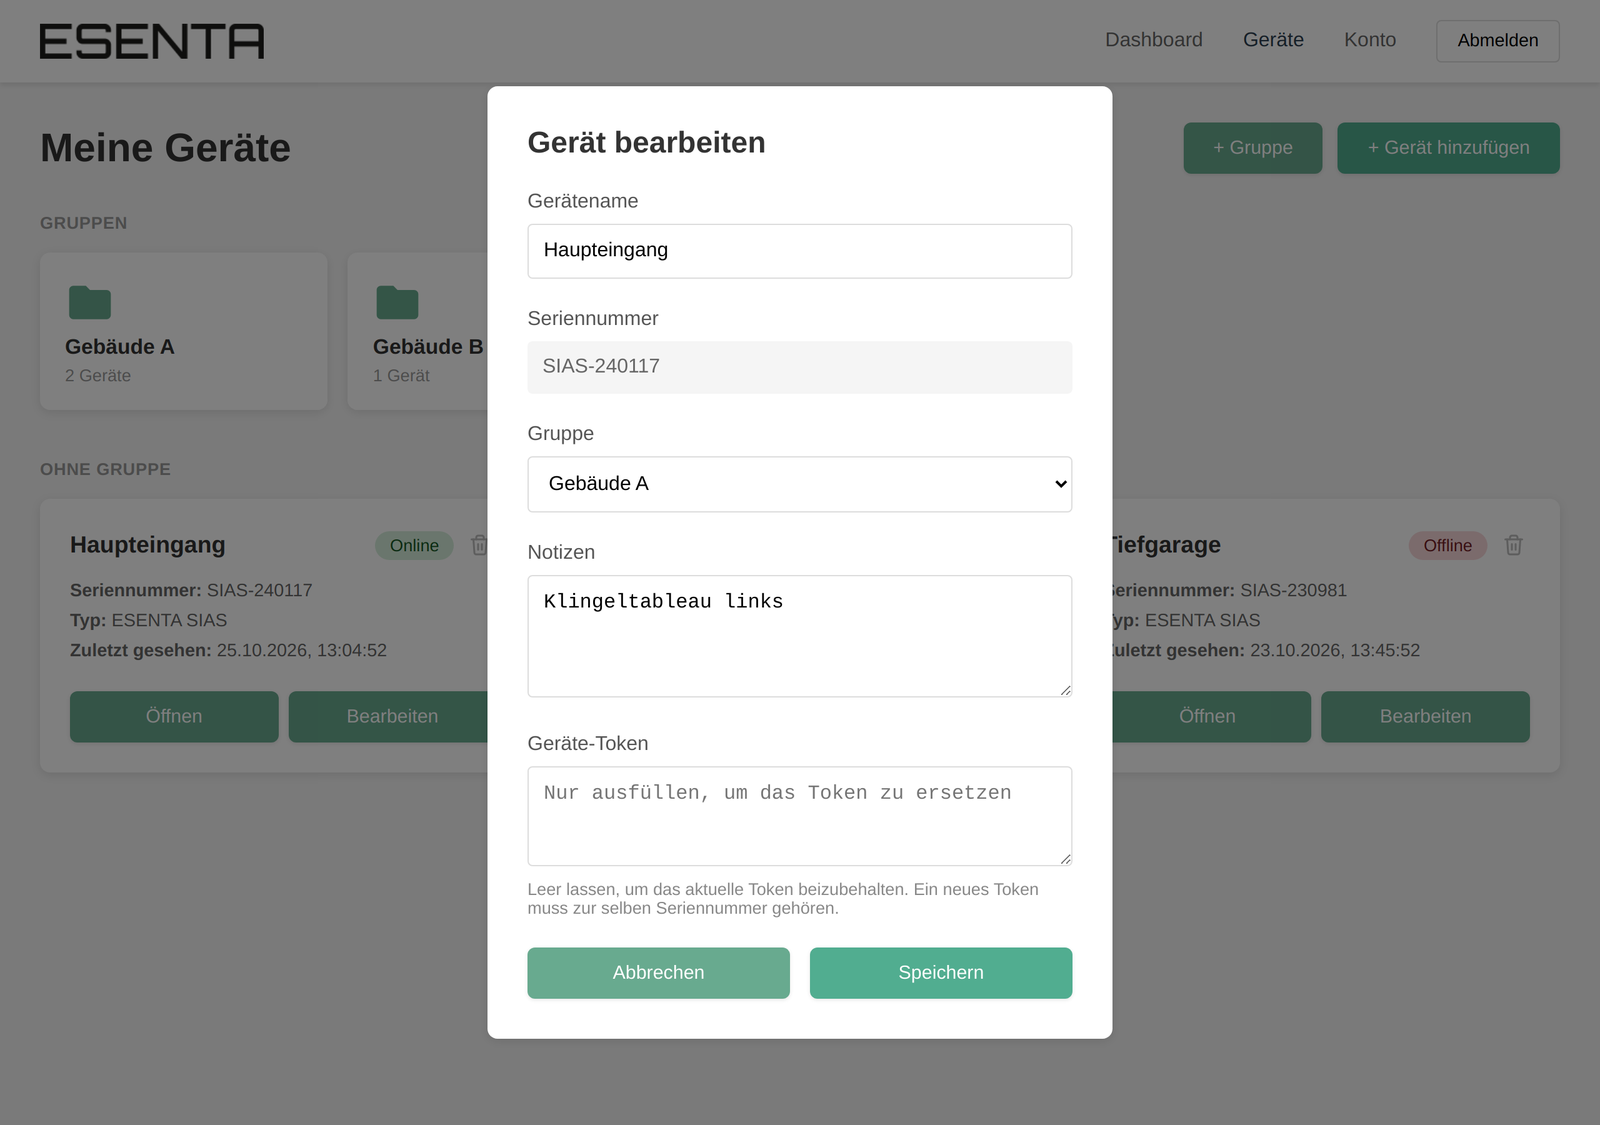Click the Leer lassen token hint text
The height and width of the screenshot is (1125, 1600).
(x=783, y=899)
